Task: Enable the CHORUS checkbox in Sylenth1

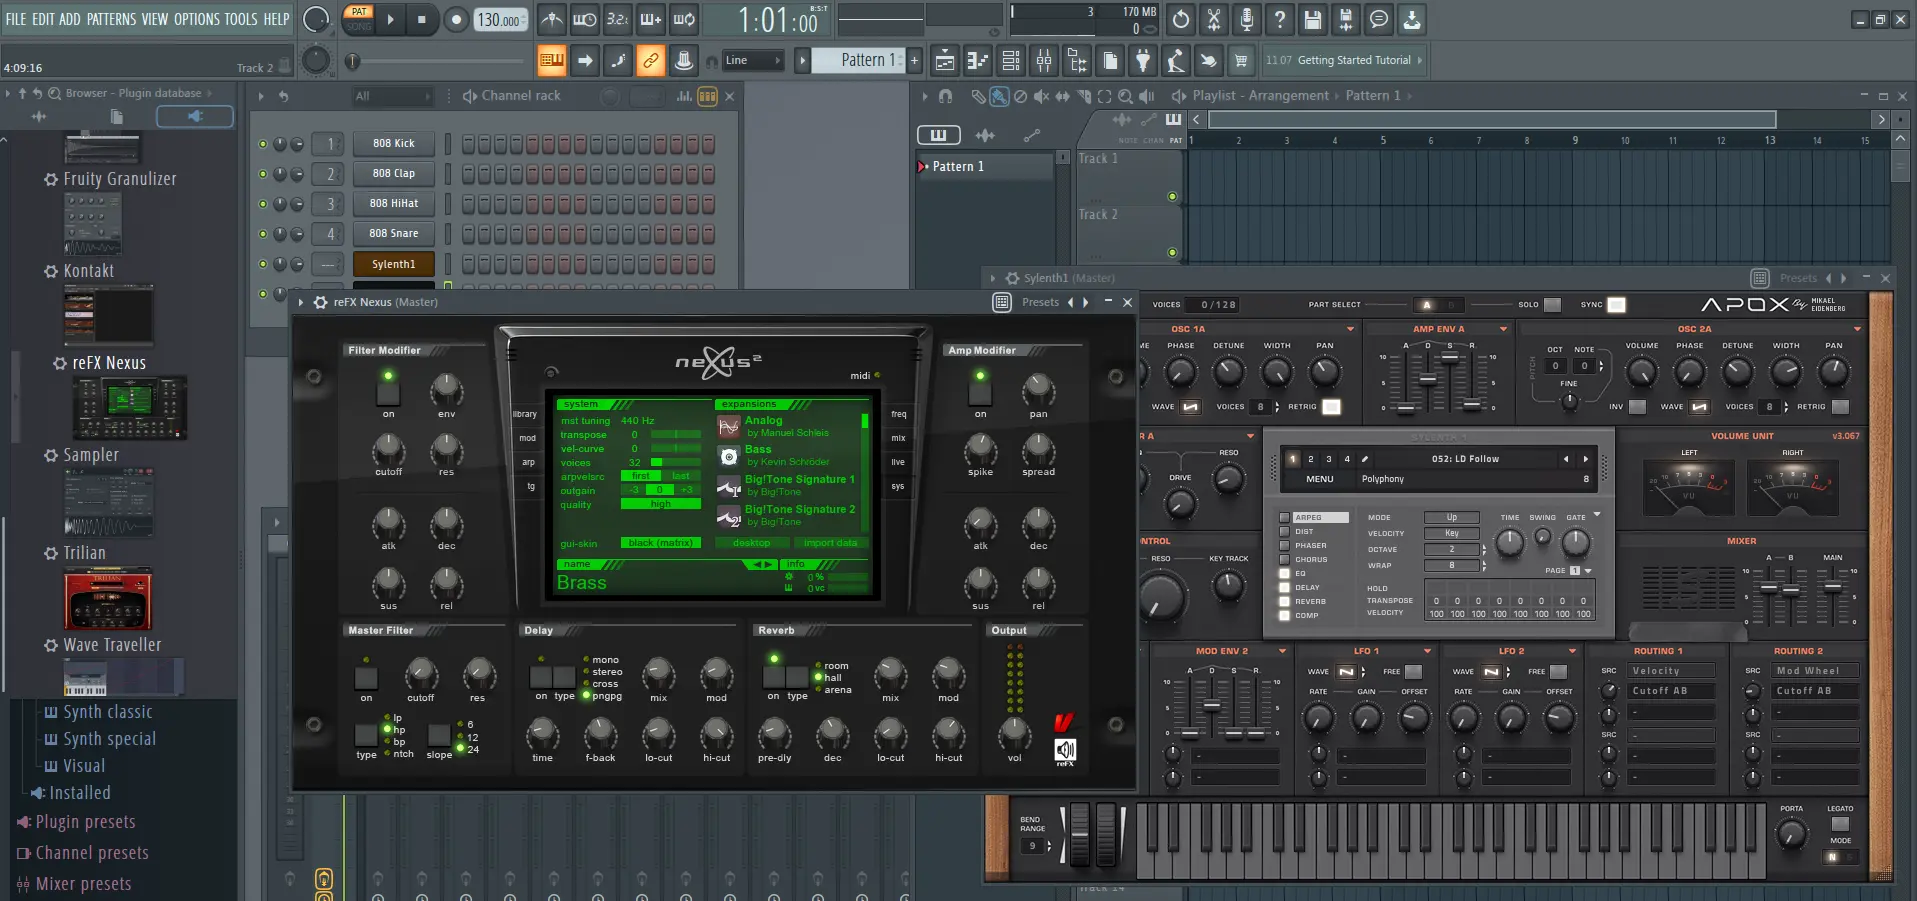Action: [x=1284, y=560]
